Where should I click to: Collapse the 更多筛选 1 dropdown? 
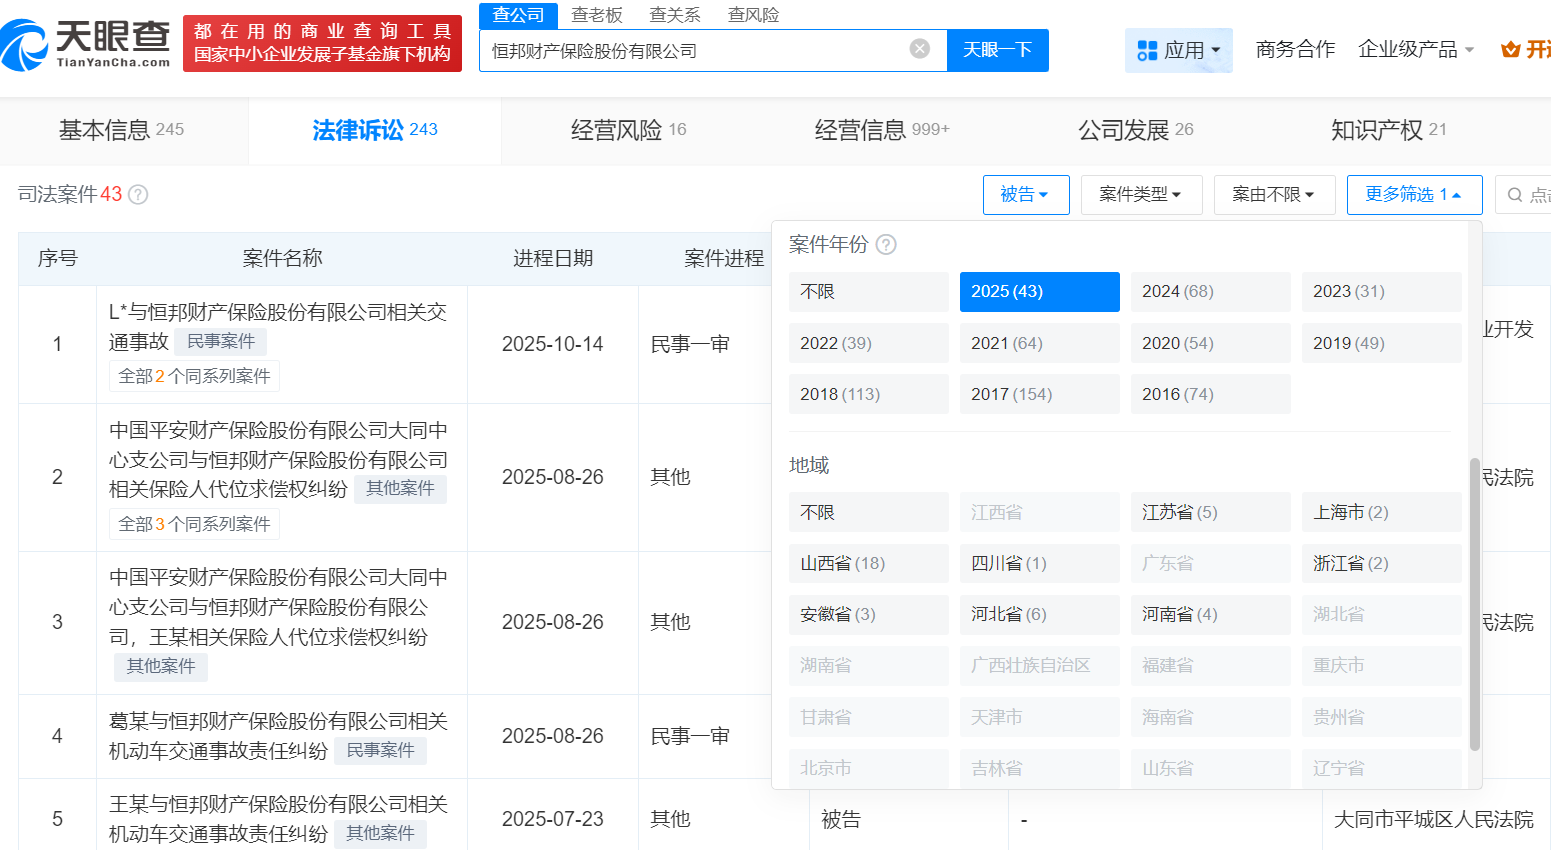point(1414,195)
